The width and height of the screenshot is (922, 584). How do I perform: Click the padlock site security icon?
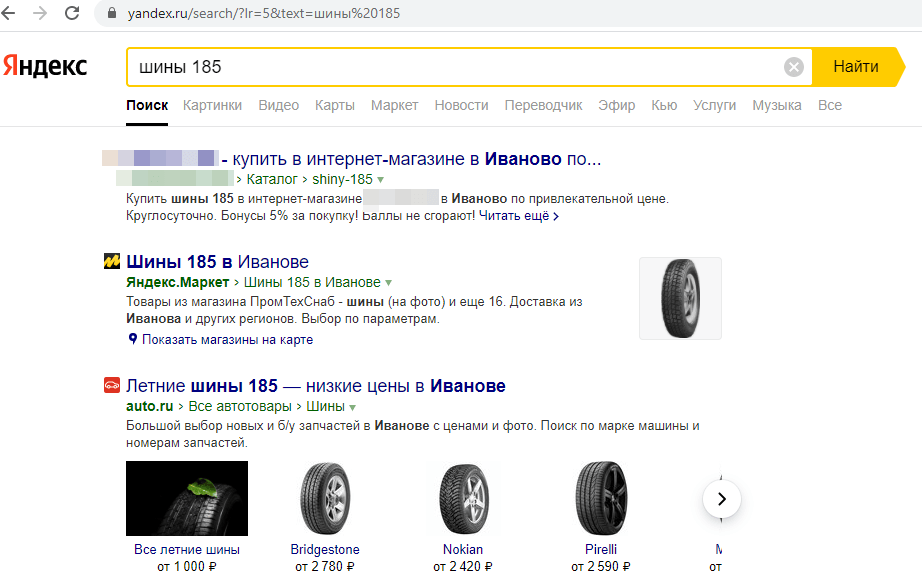pyautogui.click(x=112, y=13)
